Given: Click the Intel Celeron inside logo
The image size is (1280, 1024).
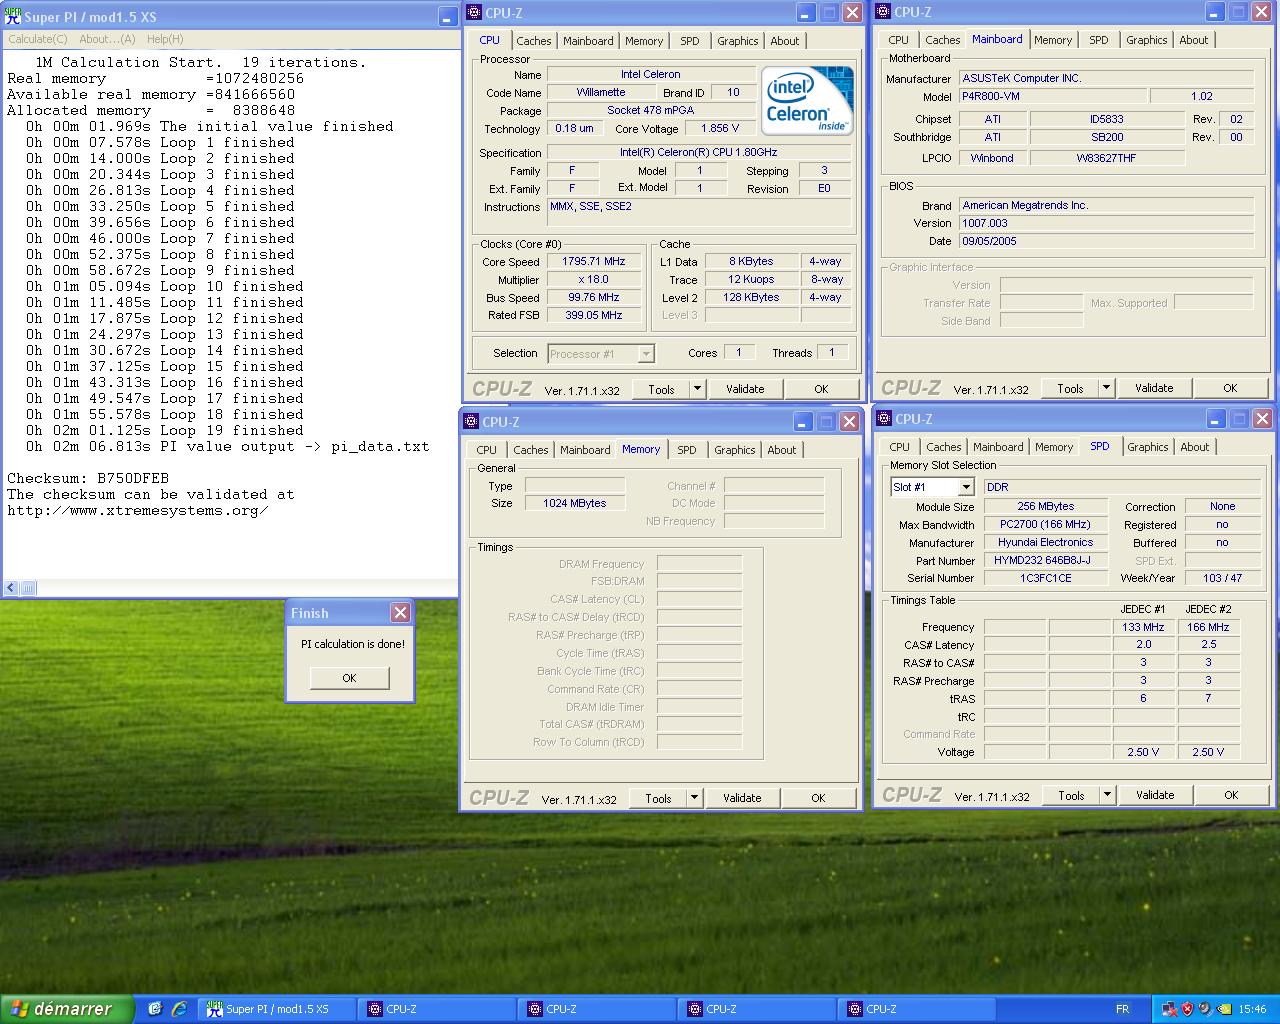Looking at the screenshot, I should 807,99.
